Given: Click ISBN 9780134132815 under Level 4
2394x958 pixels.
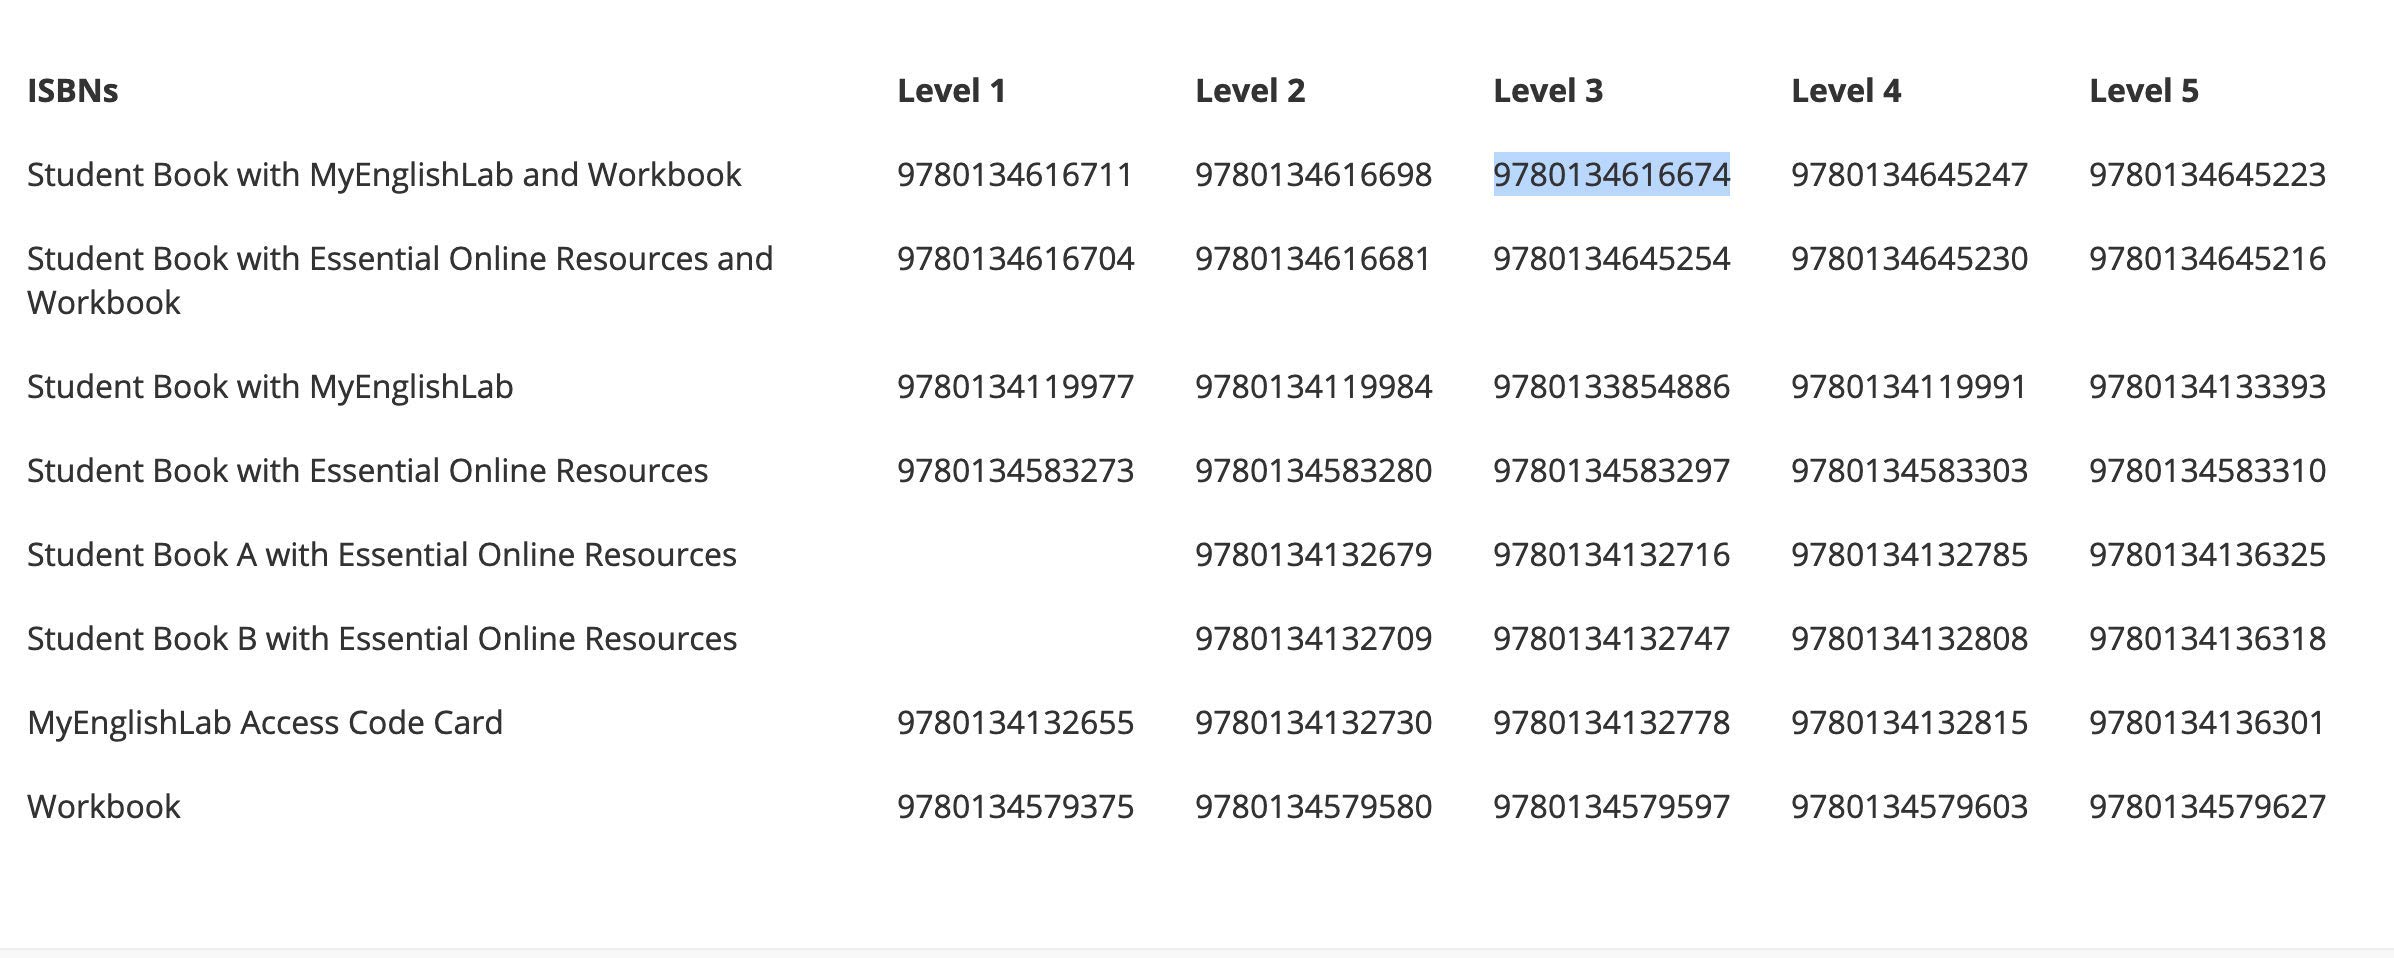Looking at the screenshot, I should pos(1909,723).
